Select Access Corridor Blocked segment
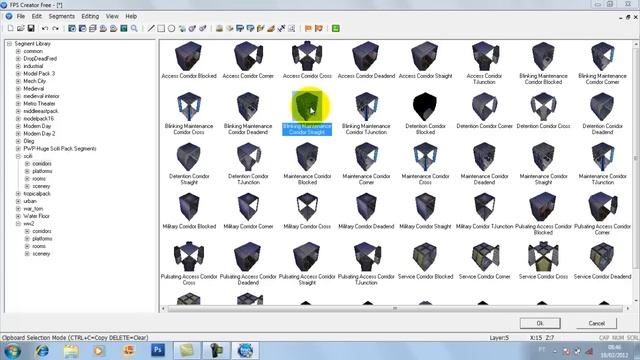Viewport: 640px width, 360px height. coord(189,60)
